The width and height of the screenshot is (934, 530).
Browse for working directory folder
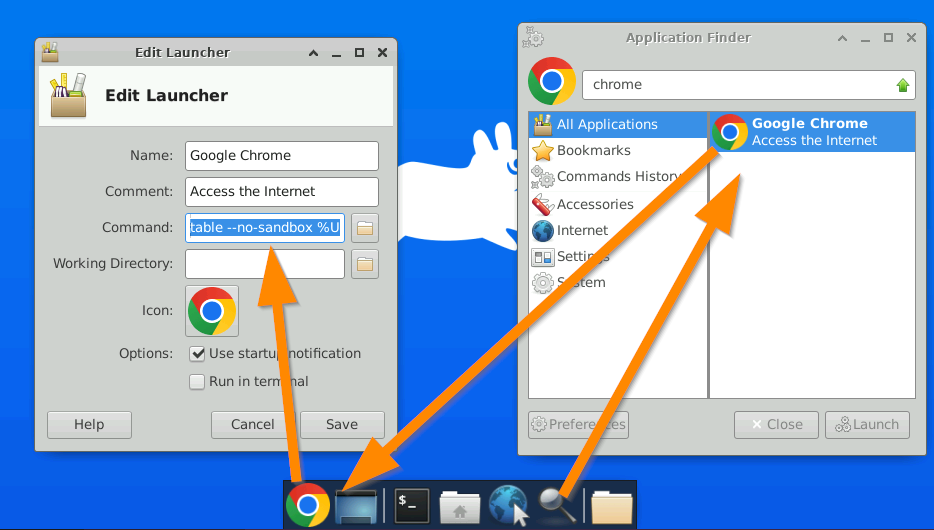365,264
